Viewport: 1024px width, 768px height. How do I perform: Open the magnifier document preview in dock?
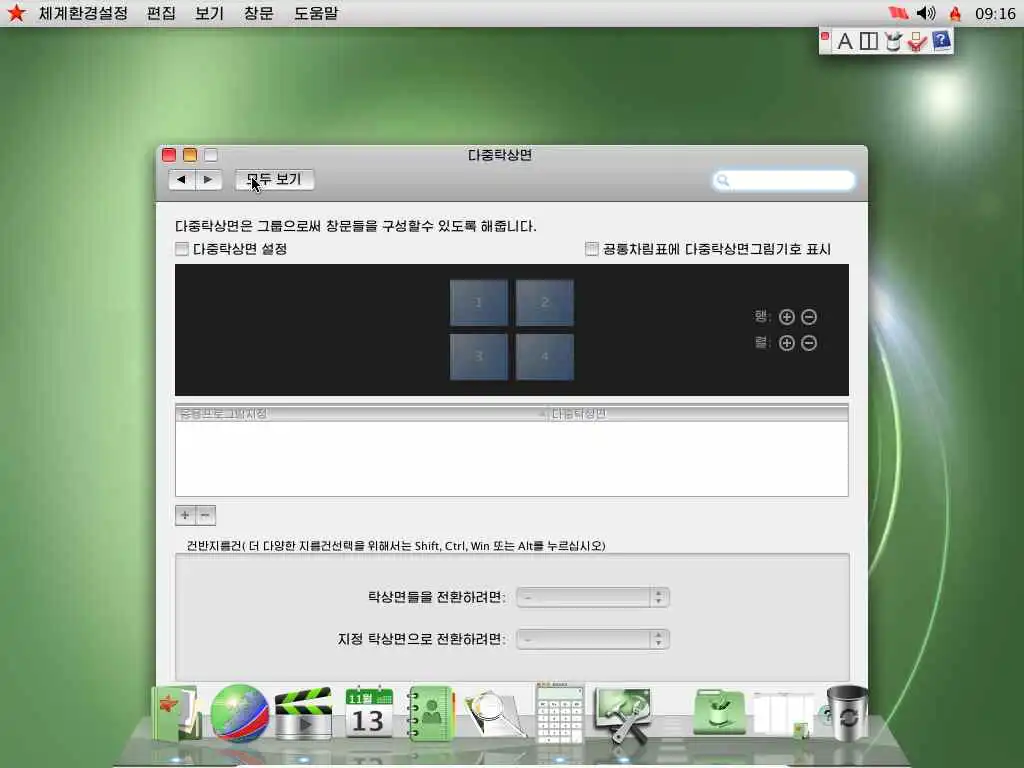click(494, 715)
